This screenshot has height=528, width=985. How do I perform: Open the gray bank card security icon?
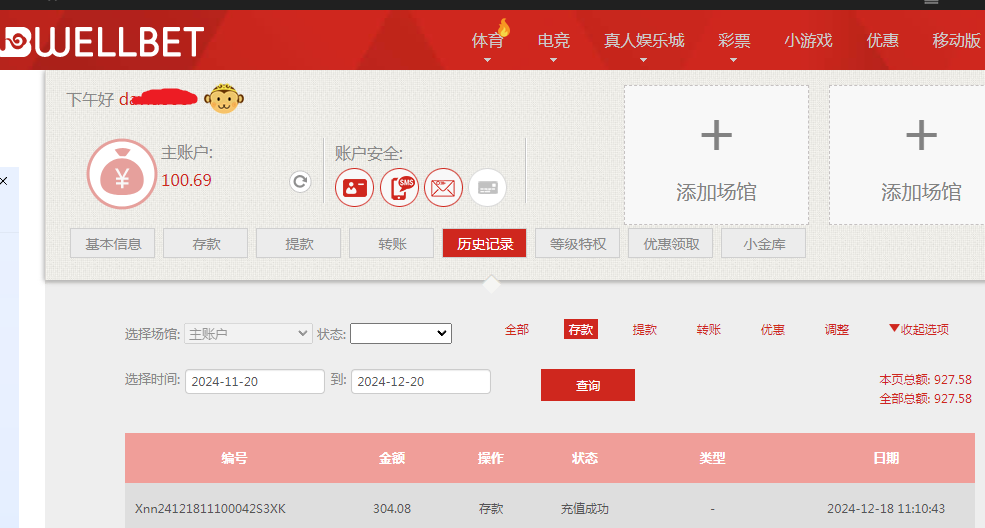[x=487, y=188]
